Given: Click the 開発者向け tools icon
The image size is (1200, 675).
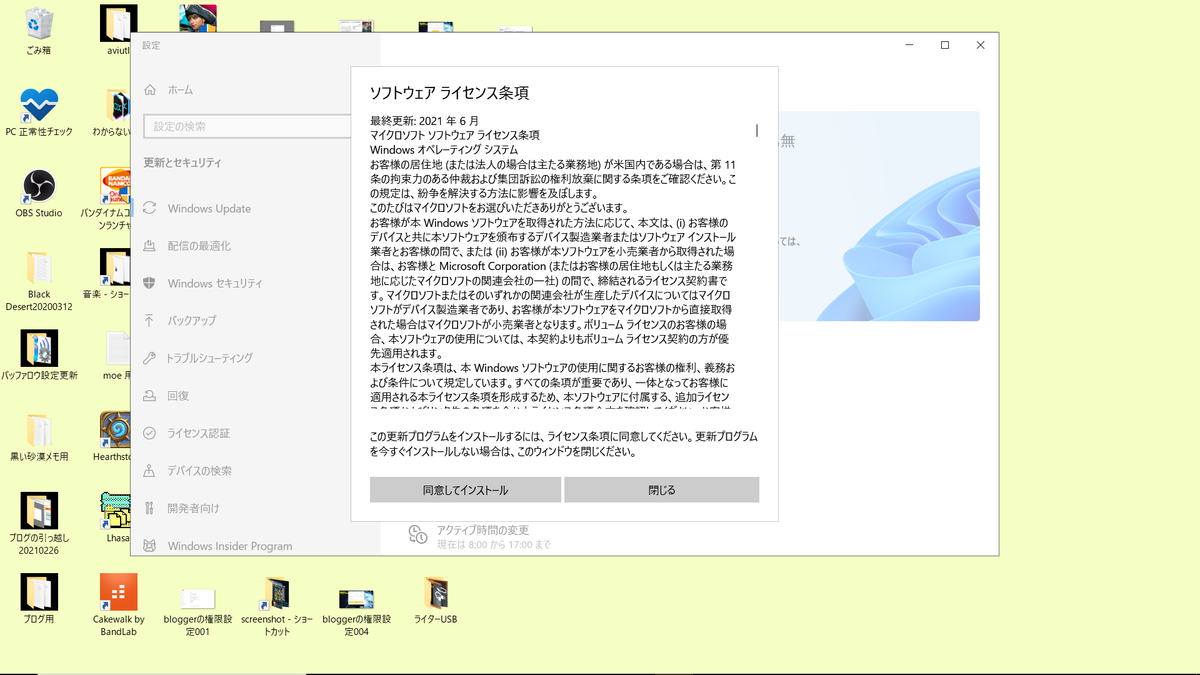Looking at the screenshot, I should point(150,508).
